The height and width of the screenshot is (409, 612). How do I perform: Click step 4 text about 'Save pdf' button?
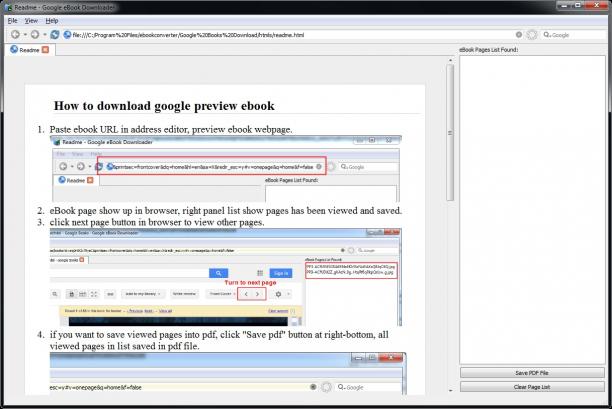click(x=219, y=340)
